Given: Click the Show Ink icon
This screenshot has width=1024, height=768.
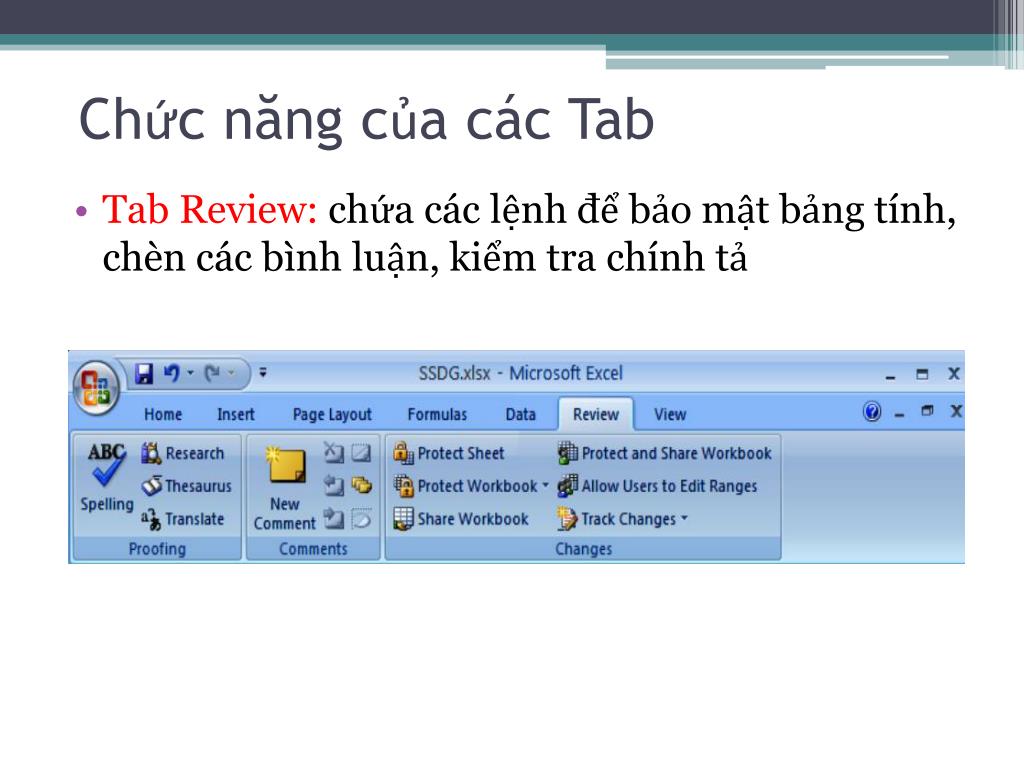Looking at the screenshot, I should tap(361, 519).
